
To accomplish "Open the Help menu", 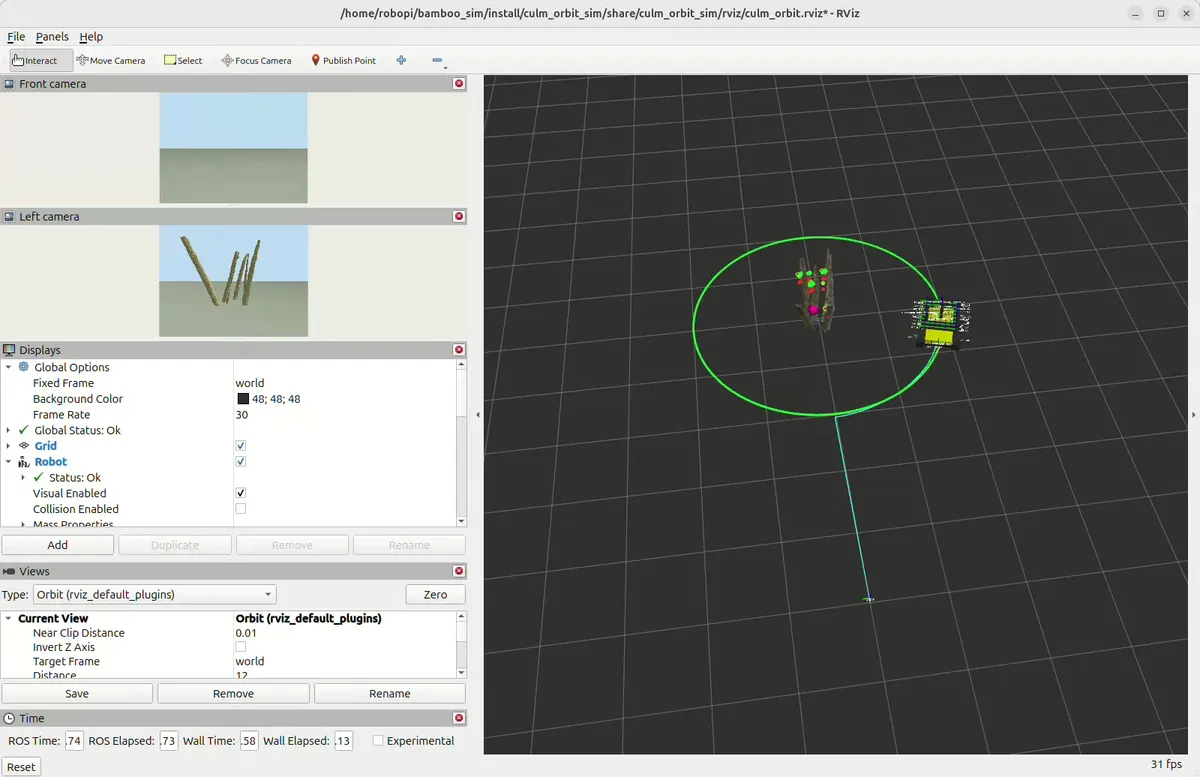I will pyautogui.click(x=91, y=37).
